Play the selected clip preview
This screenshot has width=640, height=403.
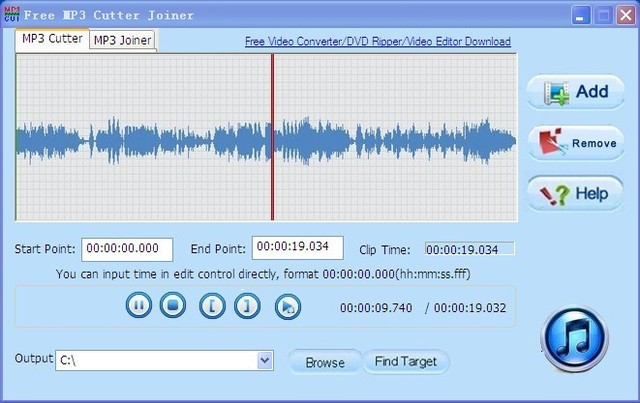pos(288,307)
